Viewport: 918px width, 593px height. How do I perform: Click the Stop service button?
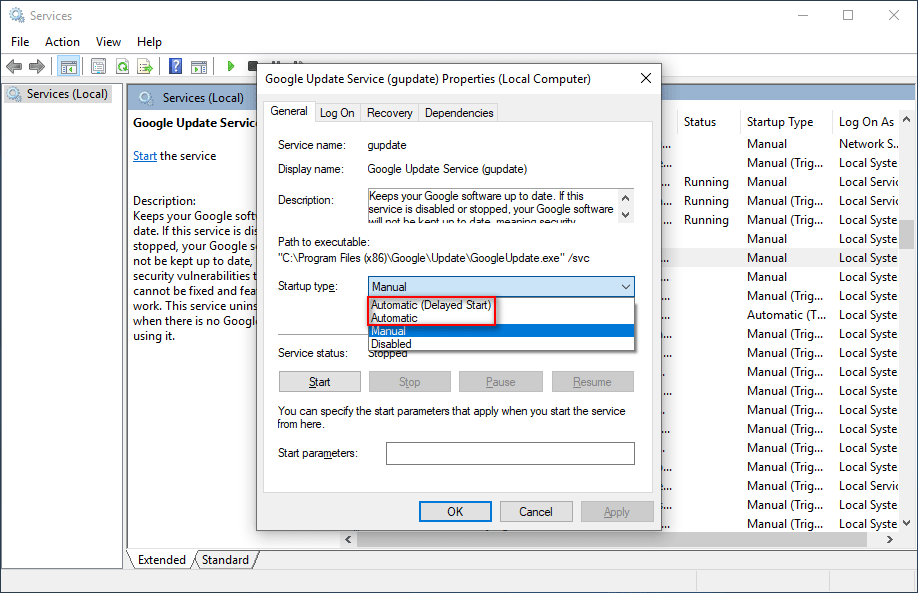410,382
